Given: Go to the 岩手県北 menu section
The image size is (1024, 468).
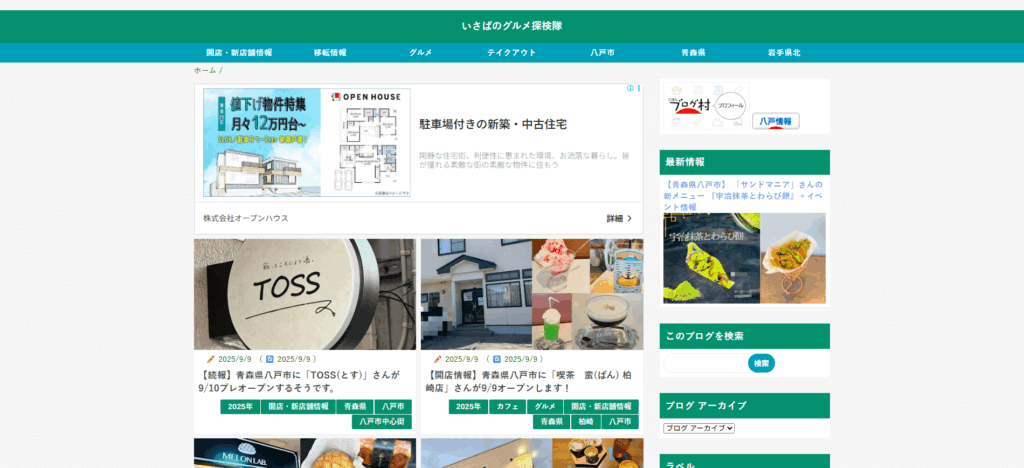Looking at the screenshot, I should point(784,52).
